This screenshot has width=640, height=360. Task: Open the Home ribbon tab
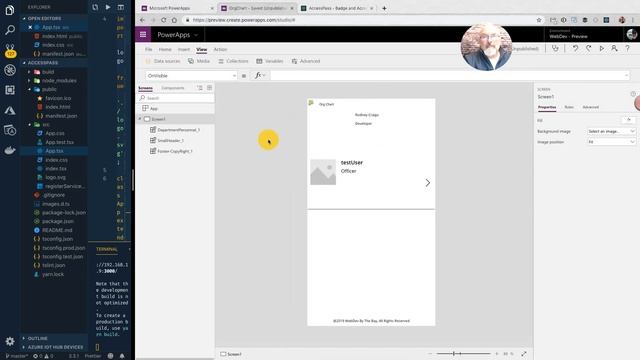click(x=165, y=49)
